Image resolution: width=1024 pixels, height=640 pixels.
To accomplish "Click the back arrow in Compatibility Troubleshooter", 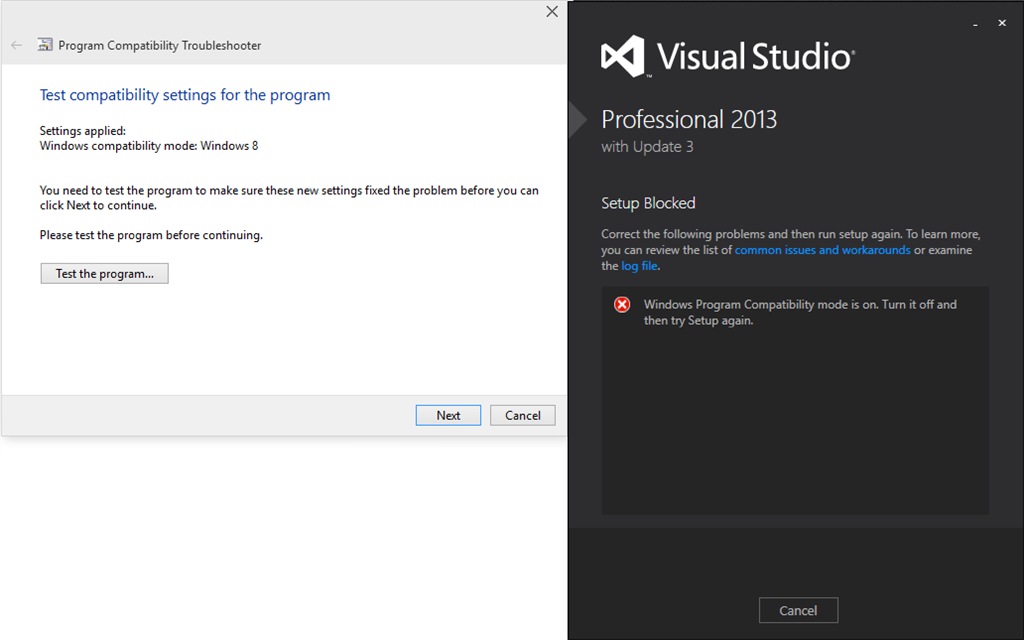I will click(16, 45).
